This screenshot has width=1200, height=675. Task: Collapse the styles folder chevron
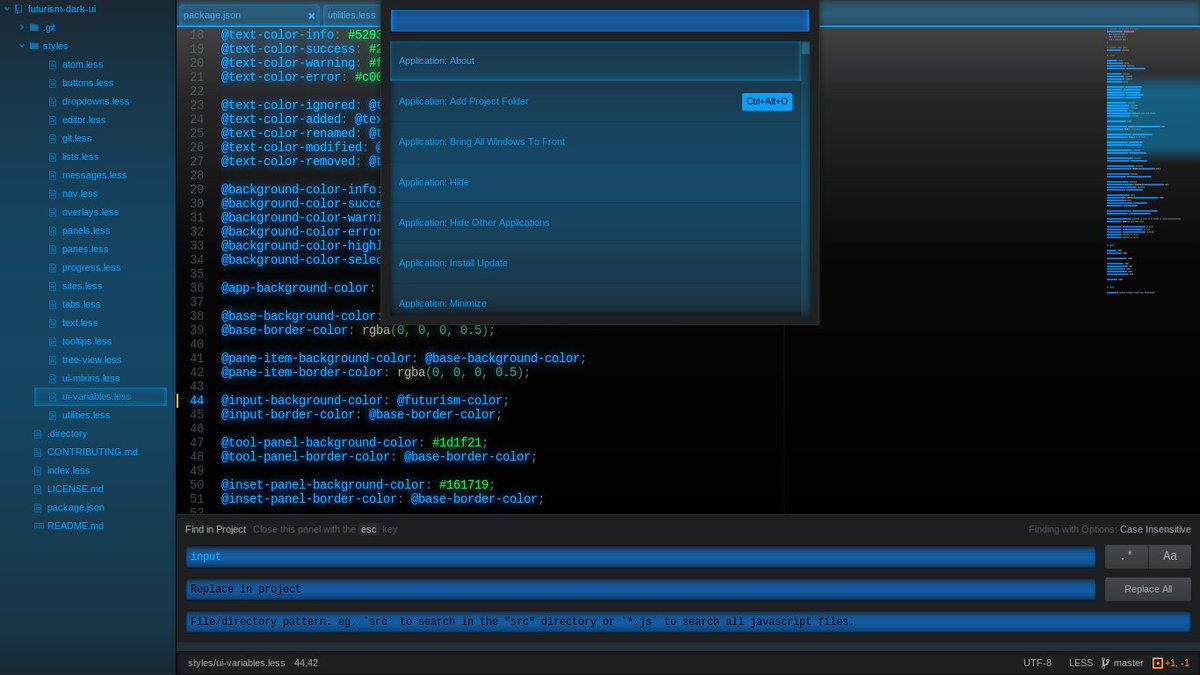click(x=21, y=46)
